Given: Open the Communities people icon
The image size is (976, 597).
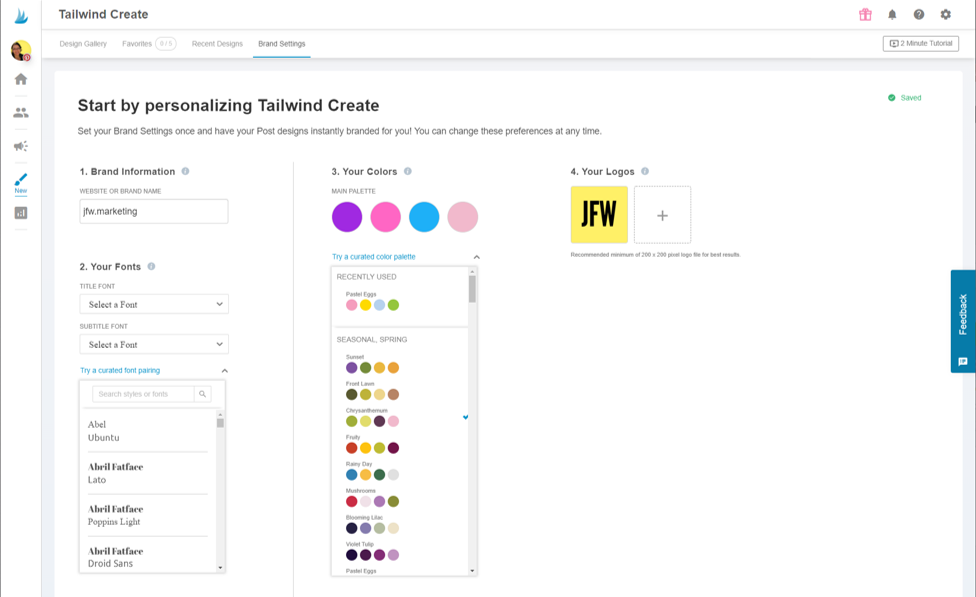Looking at the screenshot, I should (x=21, y=113).
